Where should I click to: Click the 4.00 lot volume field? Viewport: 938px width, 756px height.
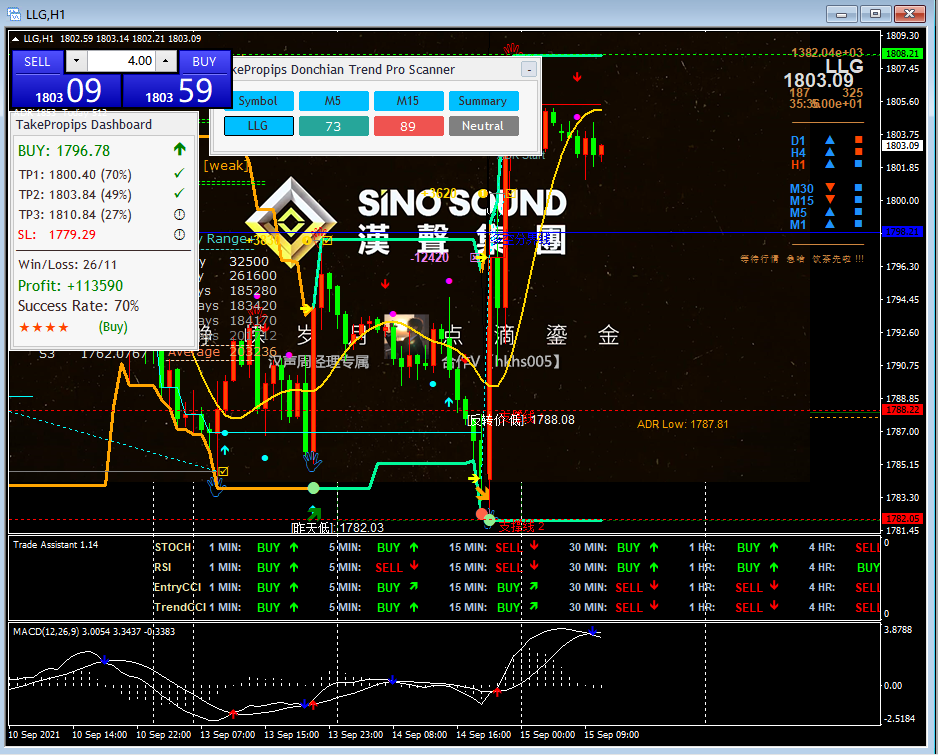[x=121, y=61]
